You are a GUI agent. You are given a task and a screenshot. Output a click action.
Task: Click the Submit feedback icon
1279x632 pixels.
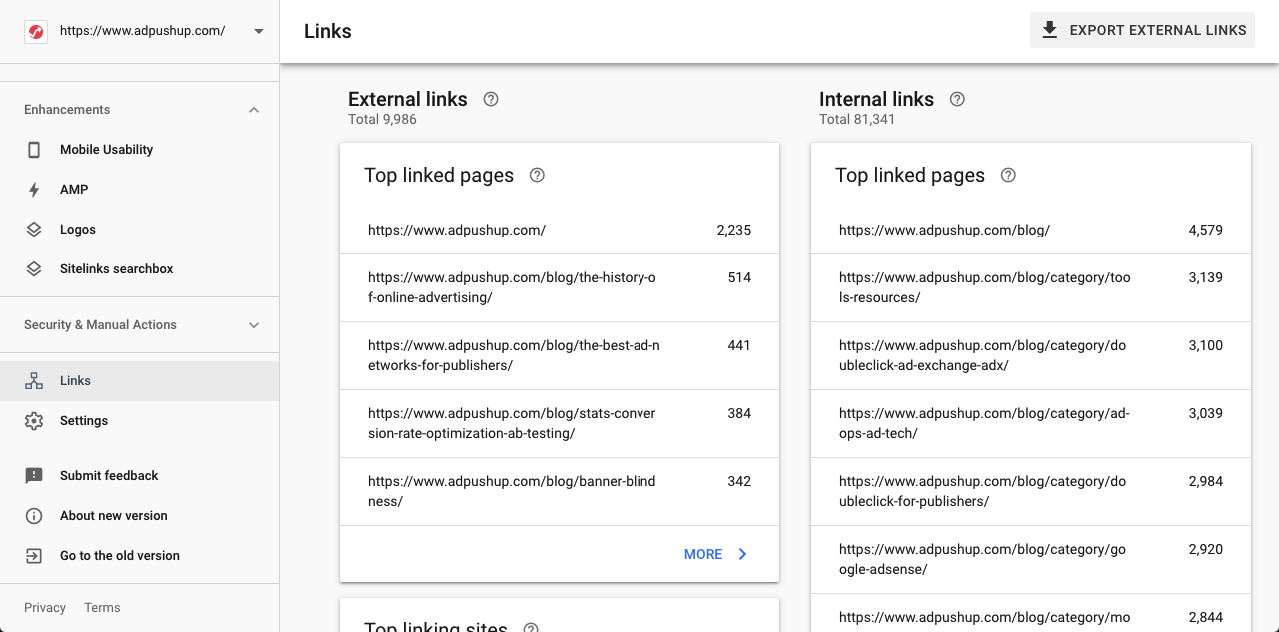34,475
